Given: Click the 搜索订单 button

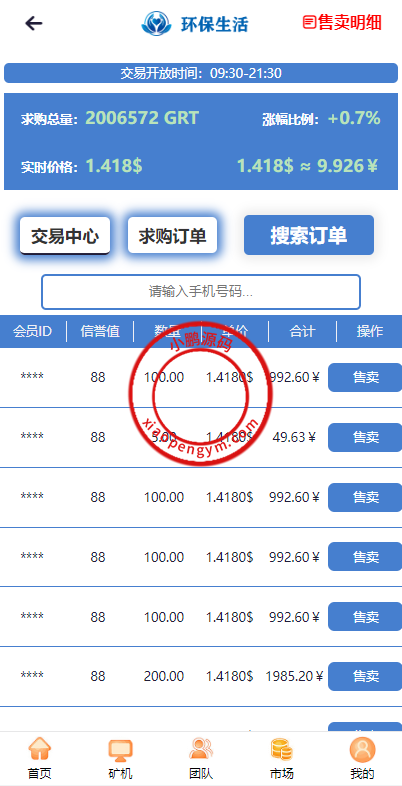Looking at the screenshot, I should [309, 235].
